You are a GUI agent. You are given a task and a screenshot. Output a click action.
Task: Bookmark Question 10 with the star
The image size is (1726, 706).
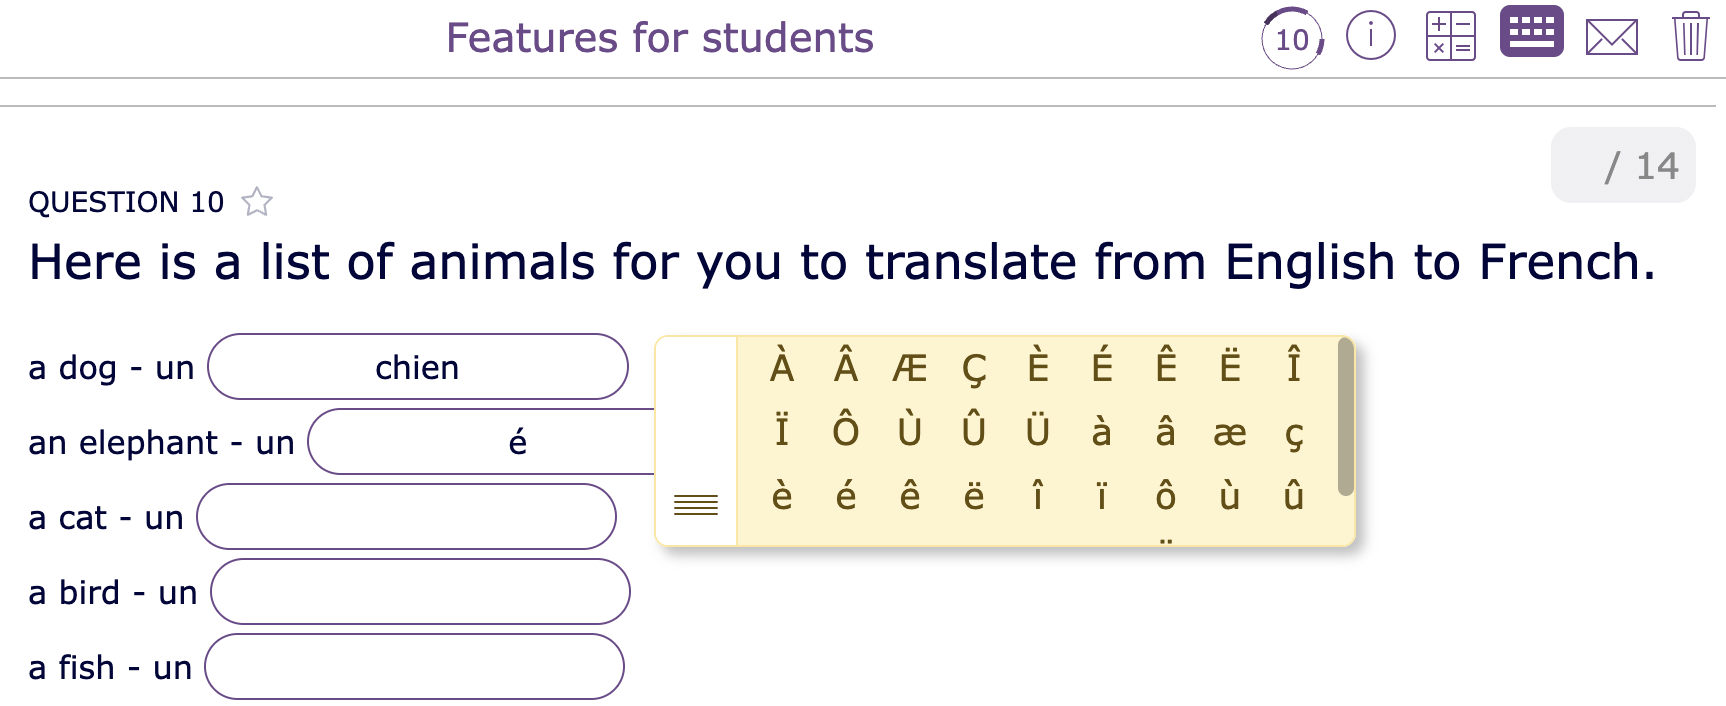click(x=257, y=202)
